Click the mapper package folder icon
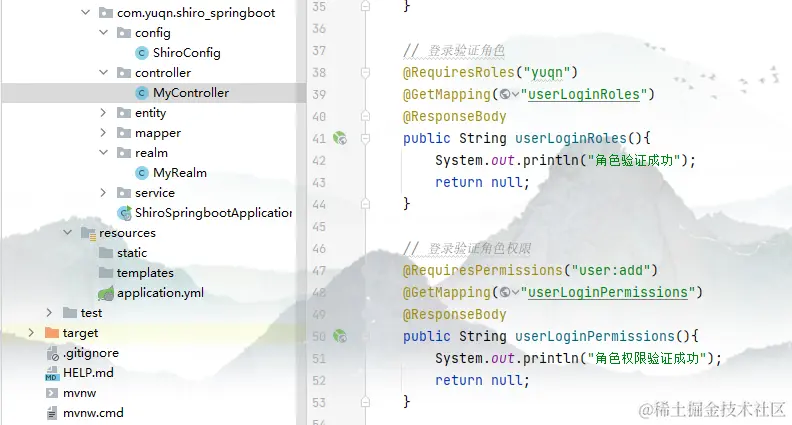 124,133
